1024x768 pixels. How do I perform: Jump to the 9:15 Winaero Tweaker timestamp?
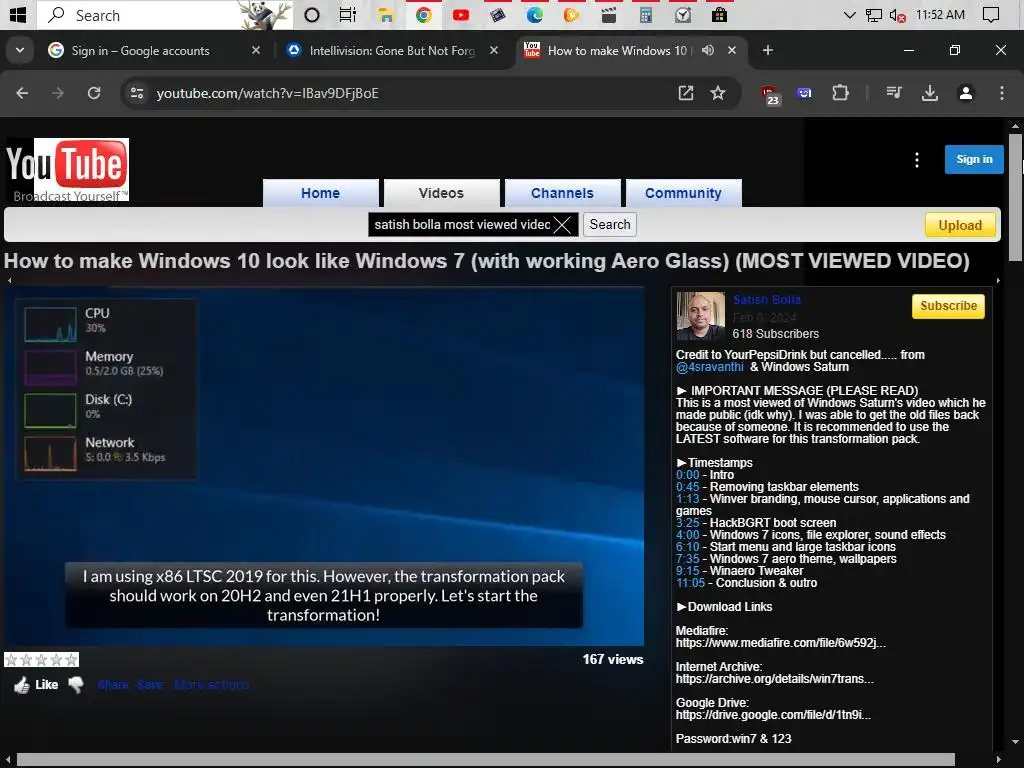(x=688, y=571)
